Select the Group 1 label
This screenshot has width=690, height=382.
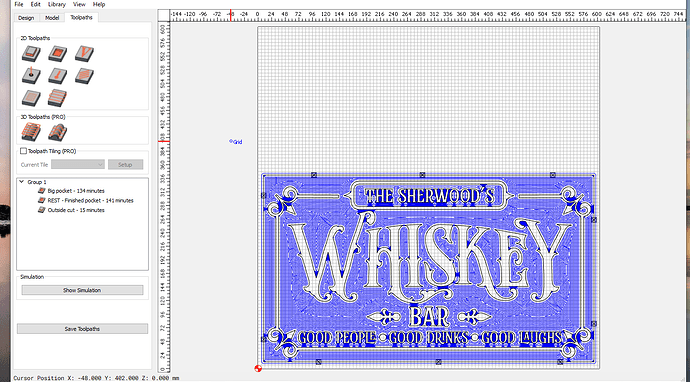click(x=37, y=182)
